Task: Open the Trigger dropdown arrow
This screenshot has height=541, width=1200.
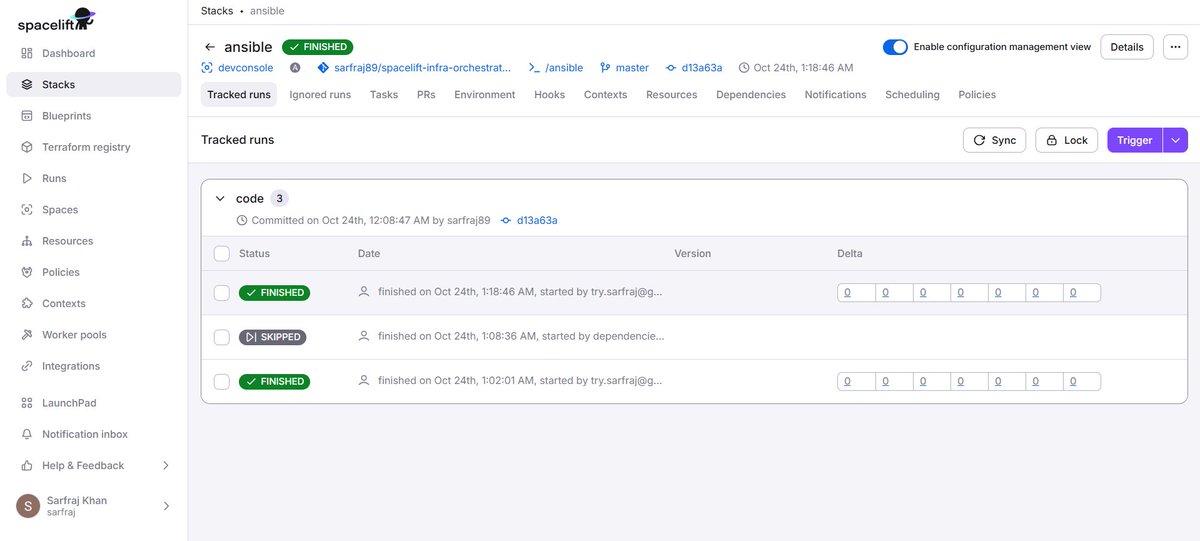Action: [x=1176, y=140]
